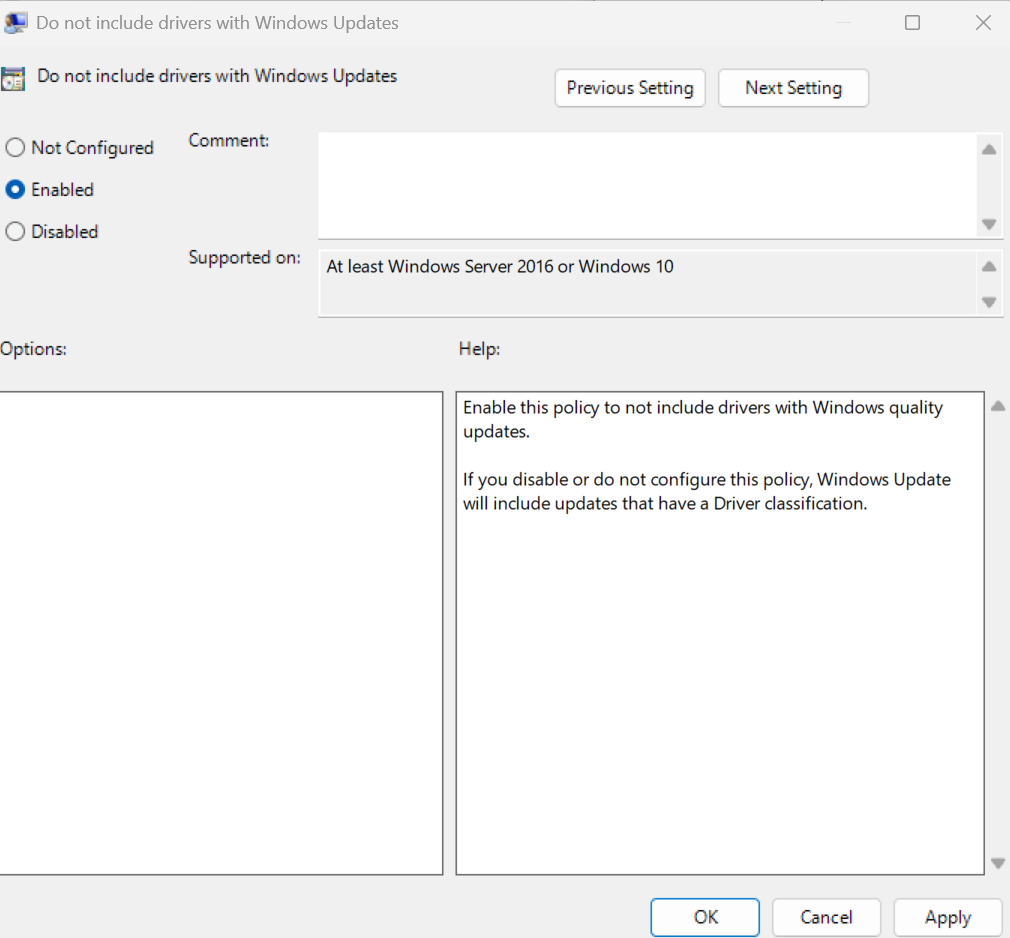Go to Next Setting
Image resolution: width=1010 pixels, height=938 pixels.
tap(794, 88)
